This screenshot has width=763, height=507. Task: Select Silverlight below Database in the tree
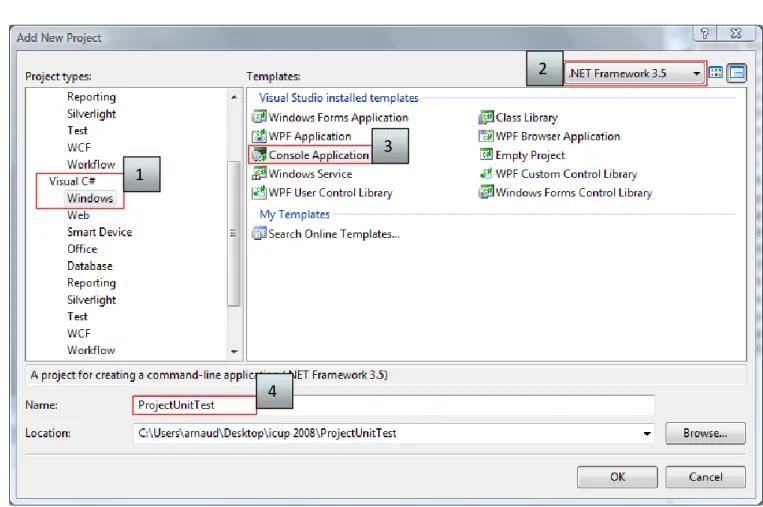(91, 300)
